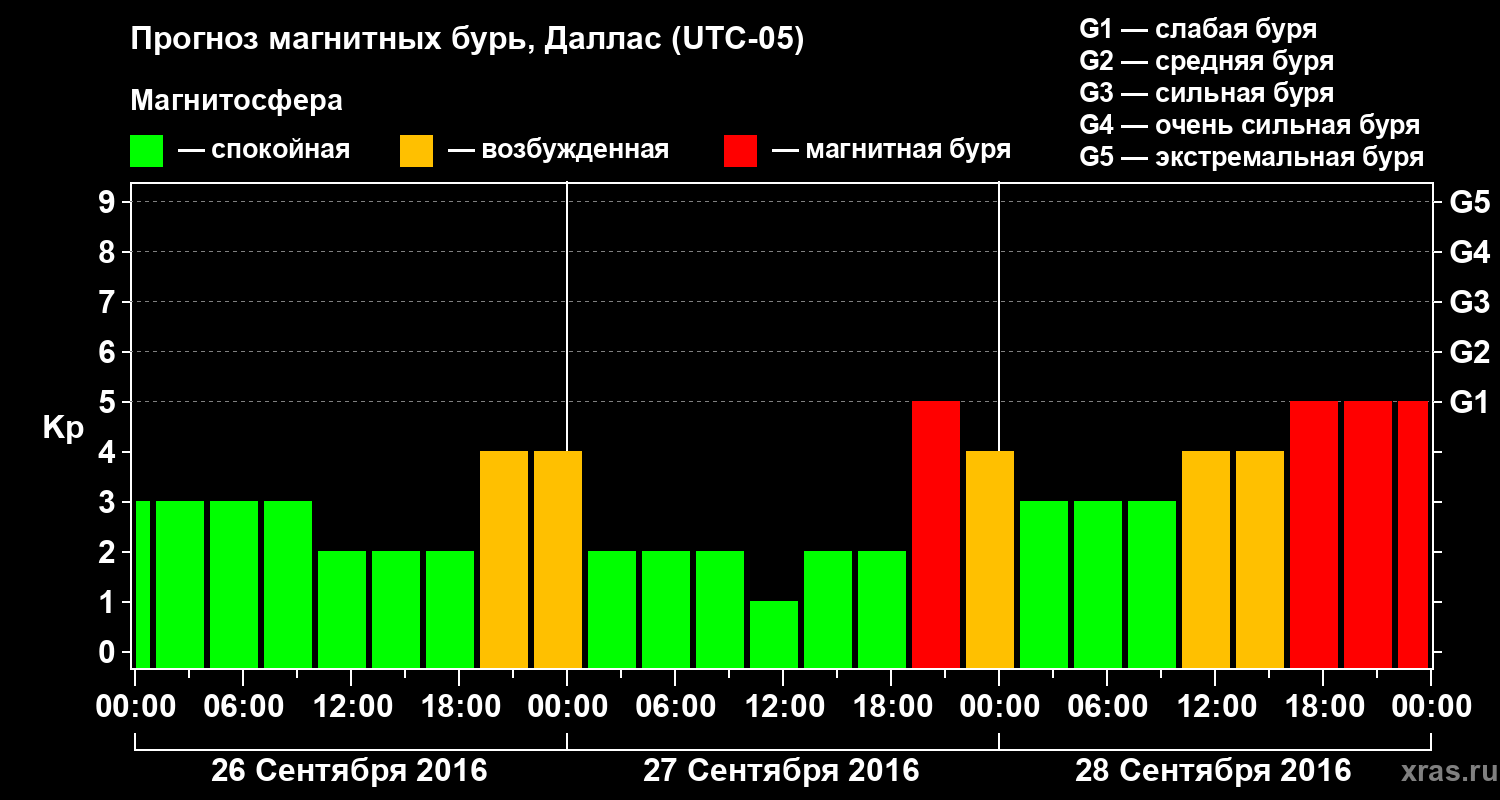
Task: Select legend line 'G2 — средняя буря'
Action: [1207, 61]
